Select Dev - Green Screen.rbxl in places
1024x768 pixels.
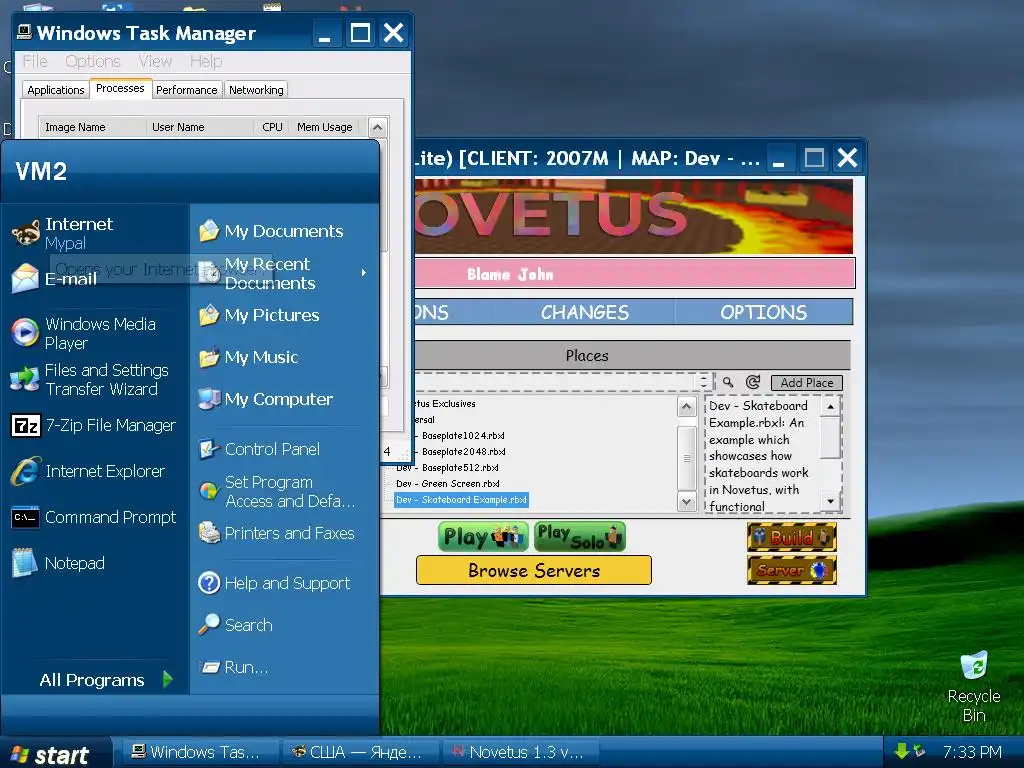[448, 483]
